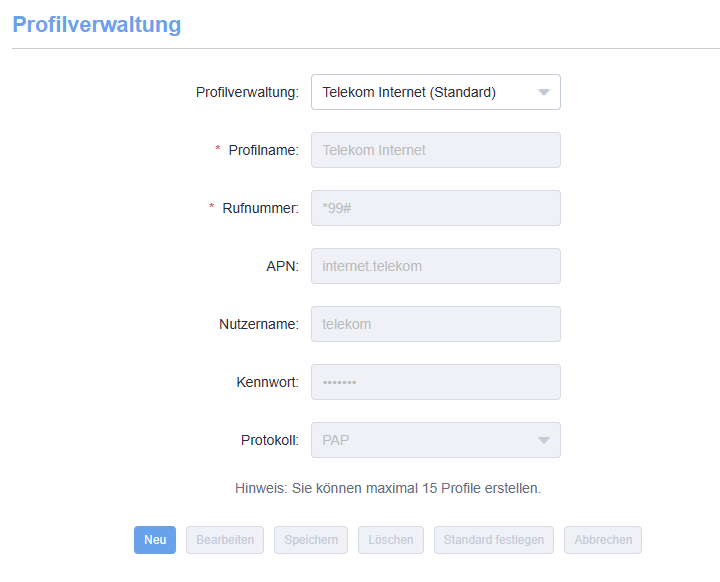720x582 pixels.
Task: Click the blue Profilverwaltung page heading
Action: (x=97, y=24)
